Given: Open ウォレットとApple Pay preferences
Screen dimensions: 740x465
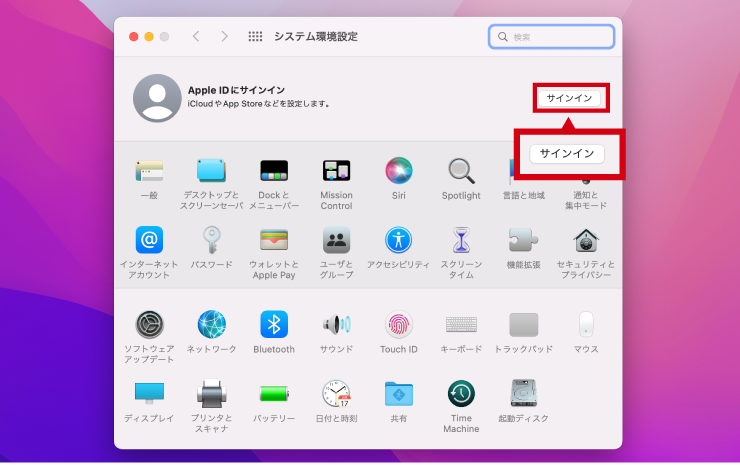Looking at the screenshot, I should [274, 240].
